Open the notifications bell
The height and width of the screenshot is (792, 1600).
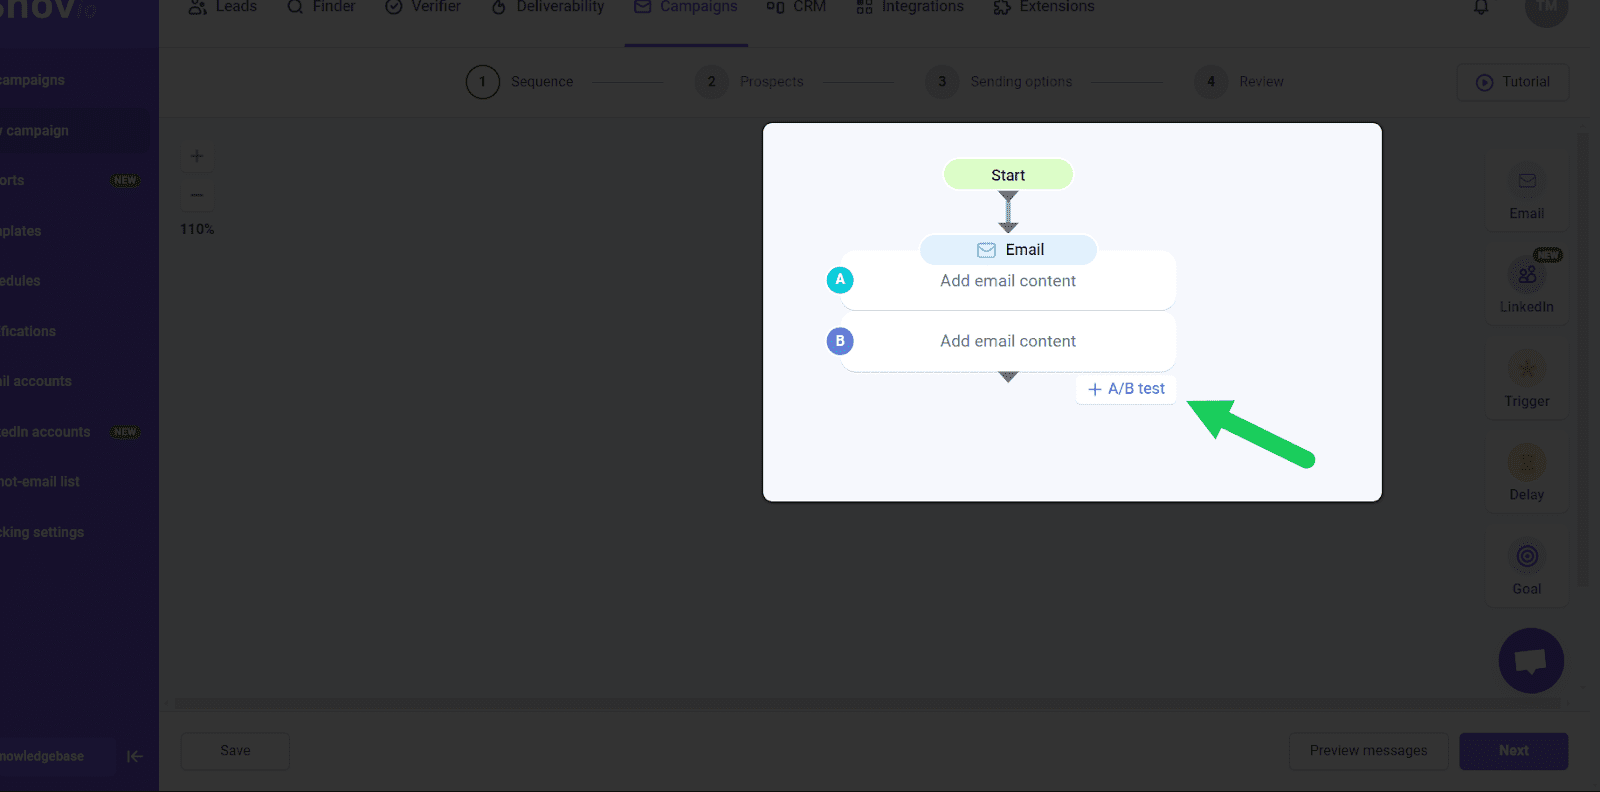[x=1481, y=8]
